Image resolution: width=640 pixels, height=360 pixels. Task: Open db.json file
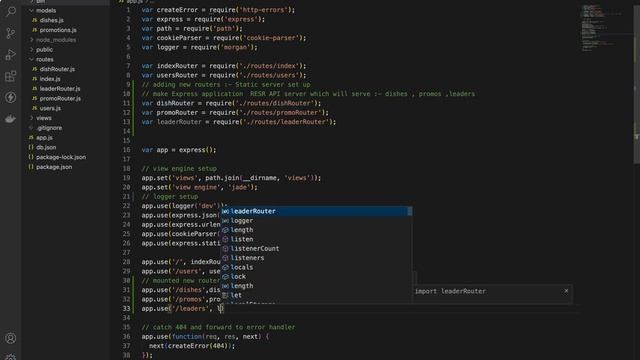click(x=46, y=148)
